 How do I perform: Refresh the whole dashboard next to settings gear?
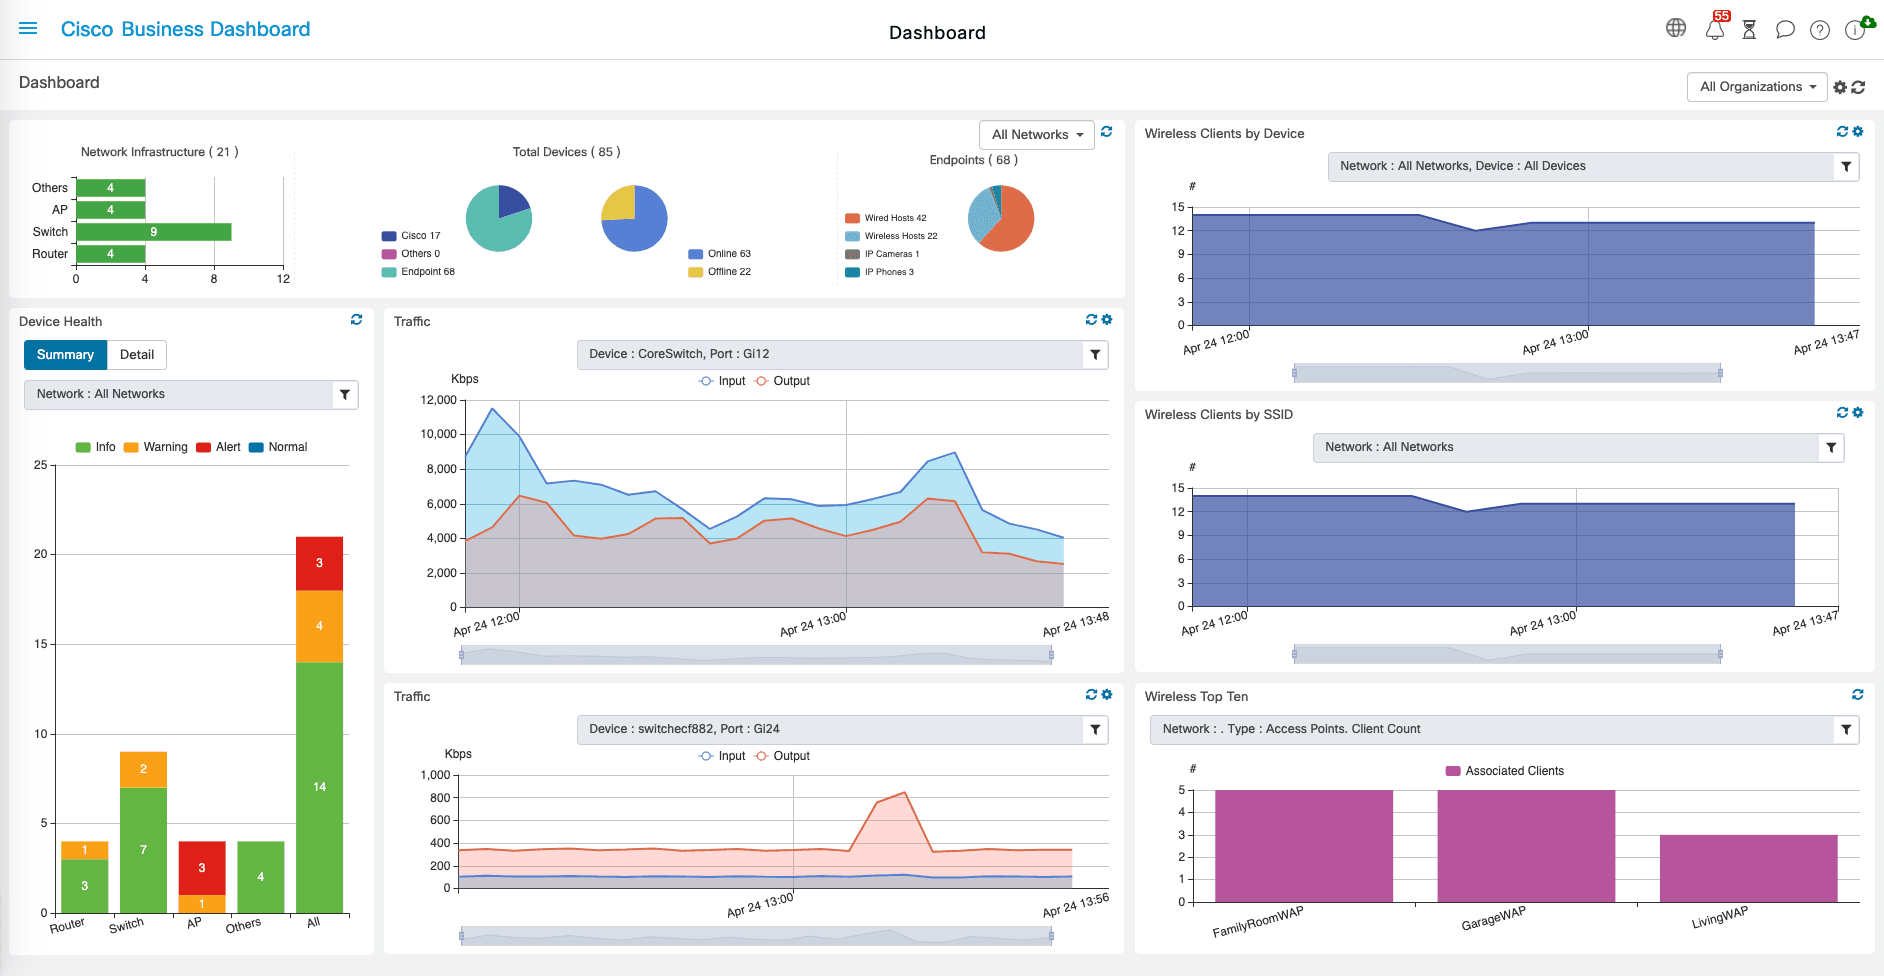[x=1858, y=88]
